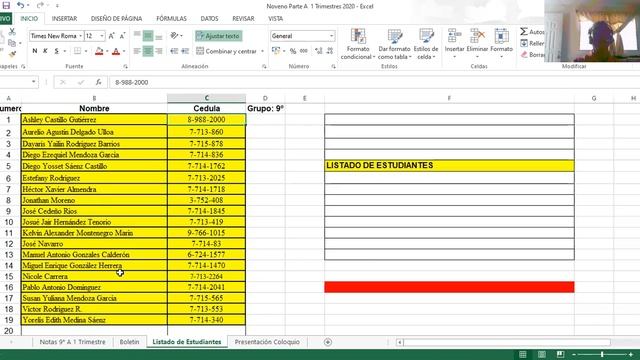The width and height of the screenshot is (640, 360).
Task: Toggle bold N formatting
Action: (x=35, y=51)
